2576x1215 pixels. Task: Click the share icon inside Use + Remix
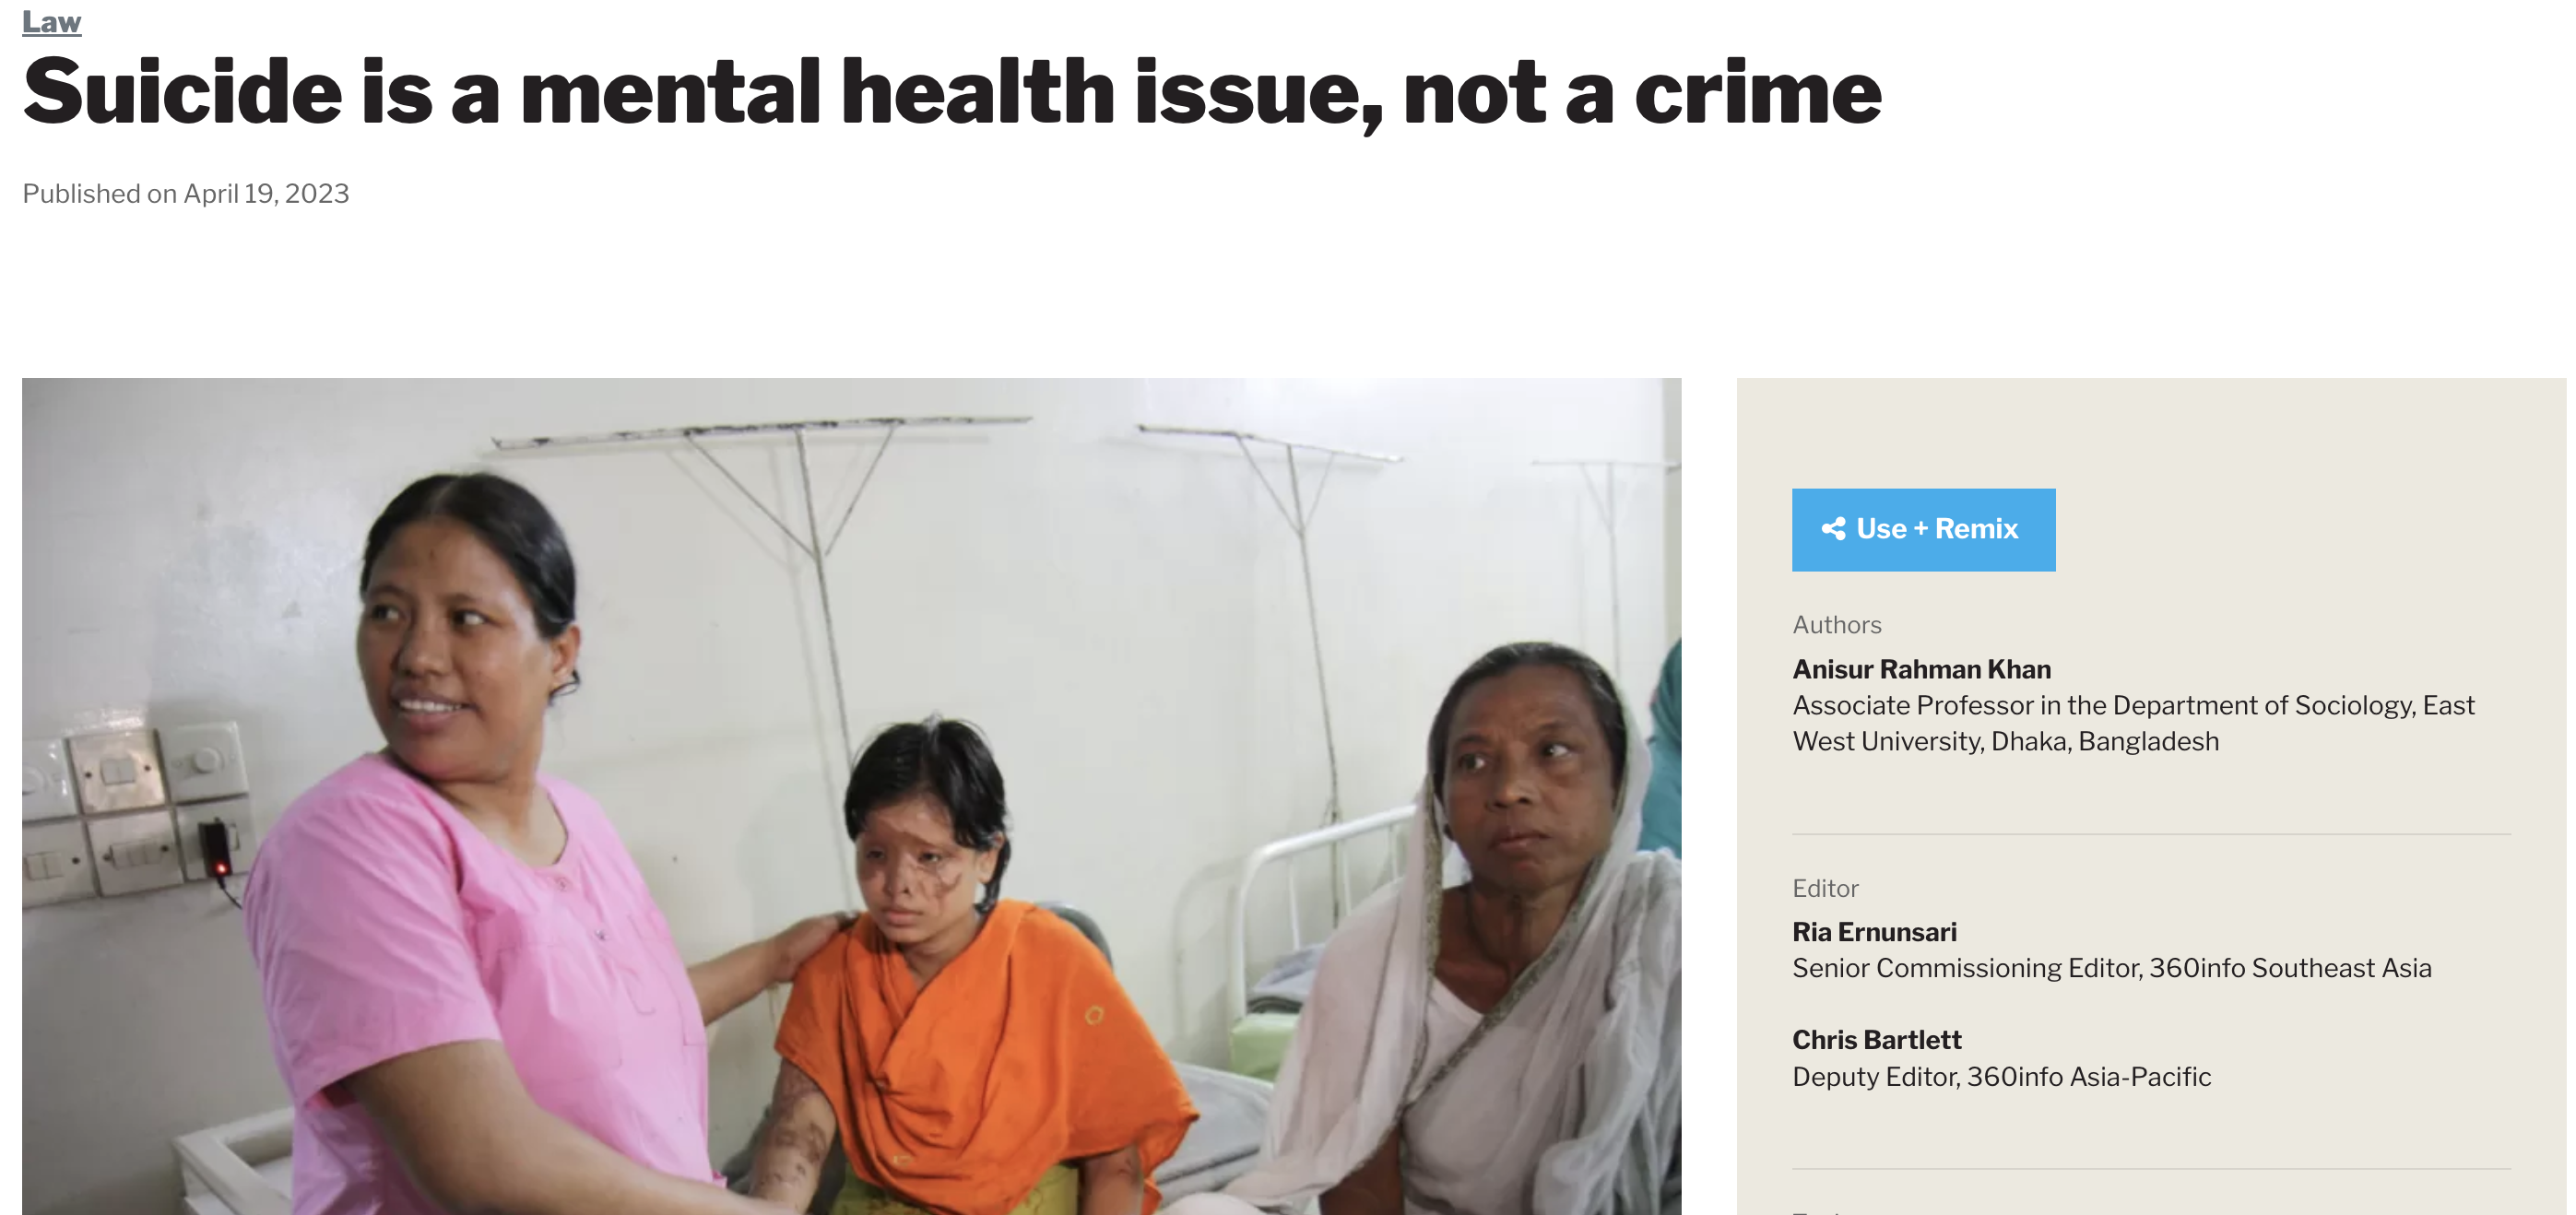1833,529
